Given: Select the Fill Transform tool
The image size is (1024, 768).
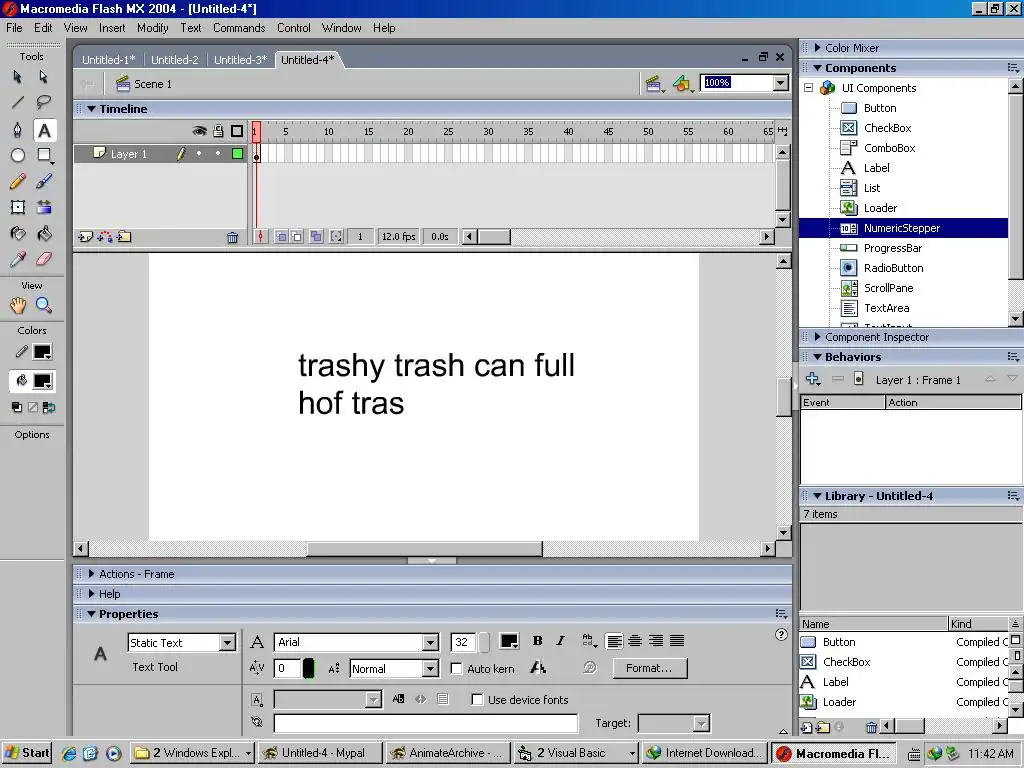Looking at the screenshot, I should click(x=44, y=208).
